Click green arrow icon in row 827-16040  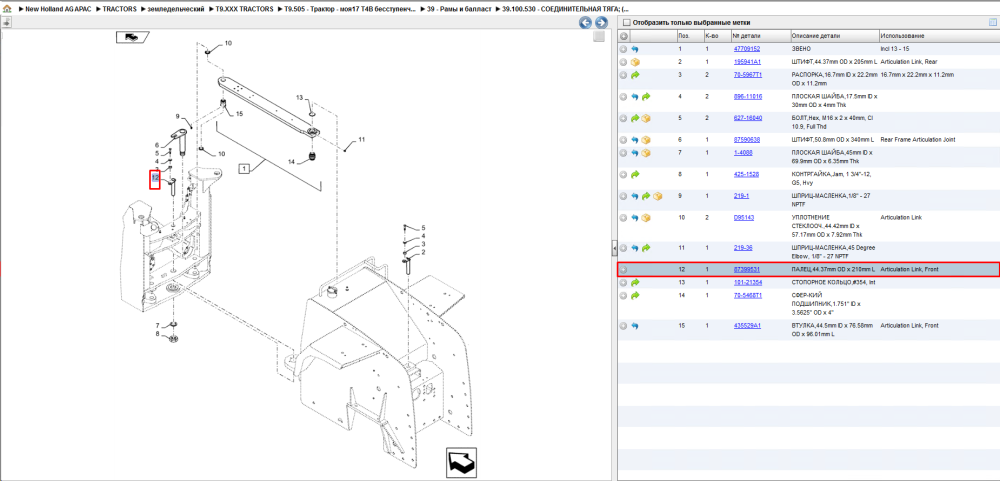(x=635, y=119)
